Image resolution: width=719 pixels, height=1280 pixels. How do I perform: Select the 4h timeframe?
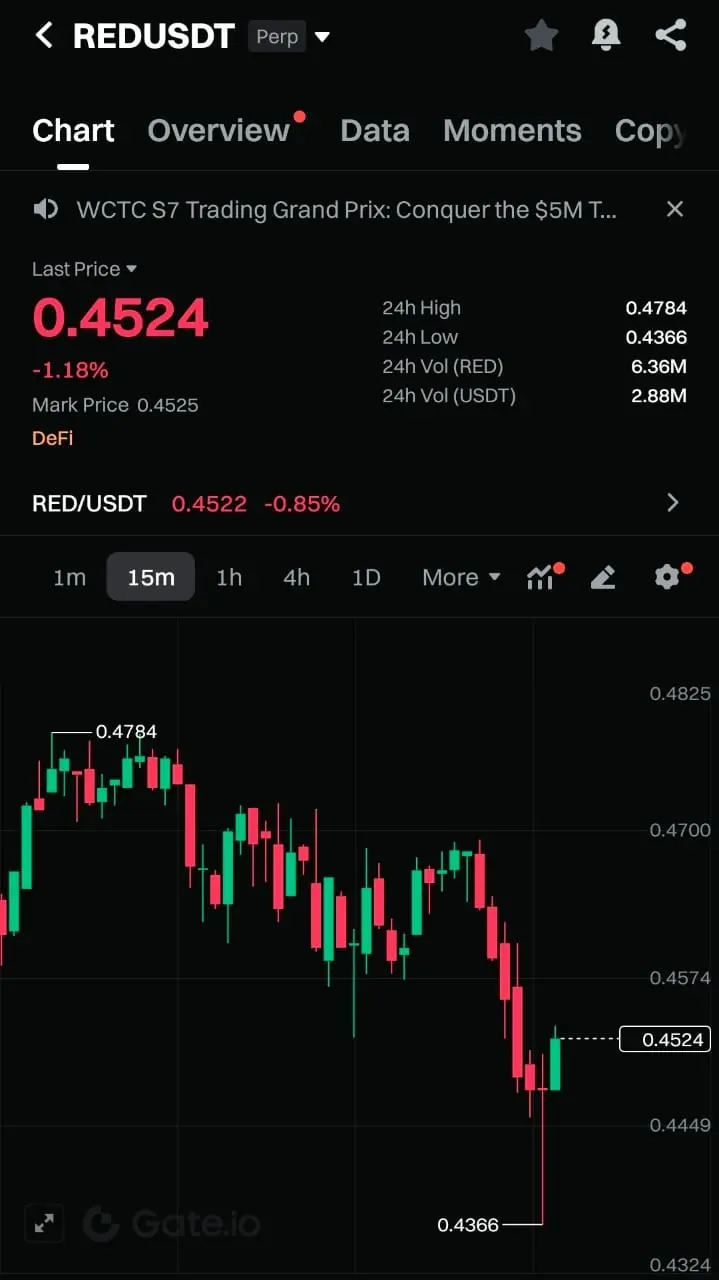(296, 577)
